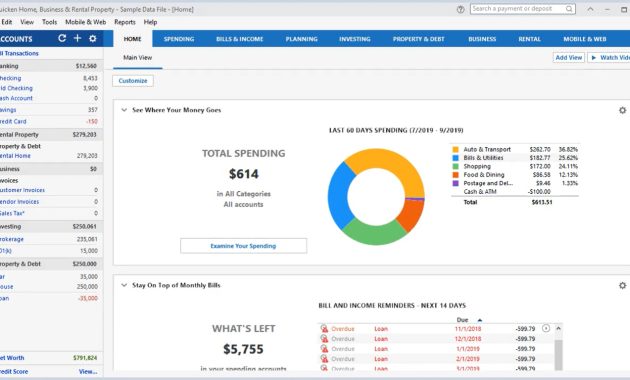Open the Customer Invoices account
Viewport: 630px width, 380px height.
click(x=22, y=190)
